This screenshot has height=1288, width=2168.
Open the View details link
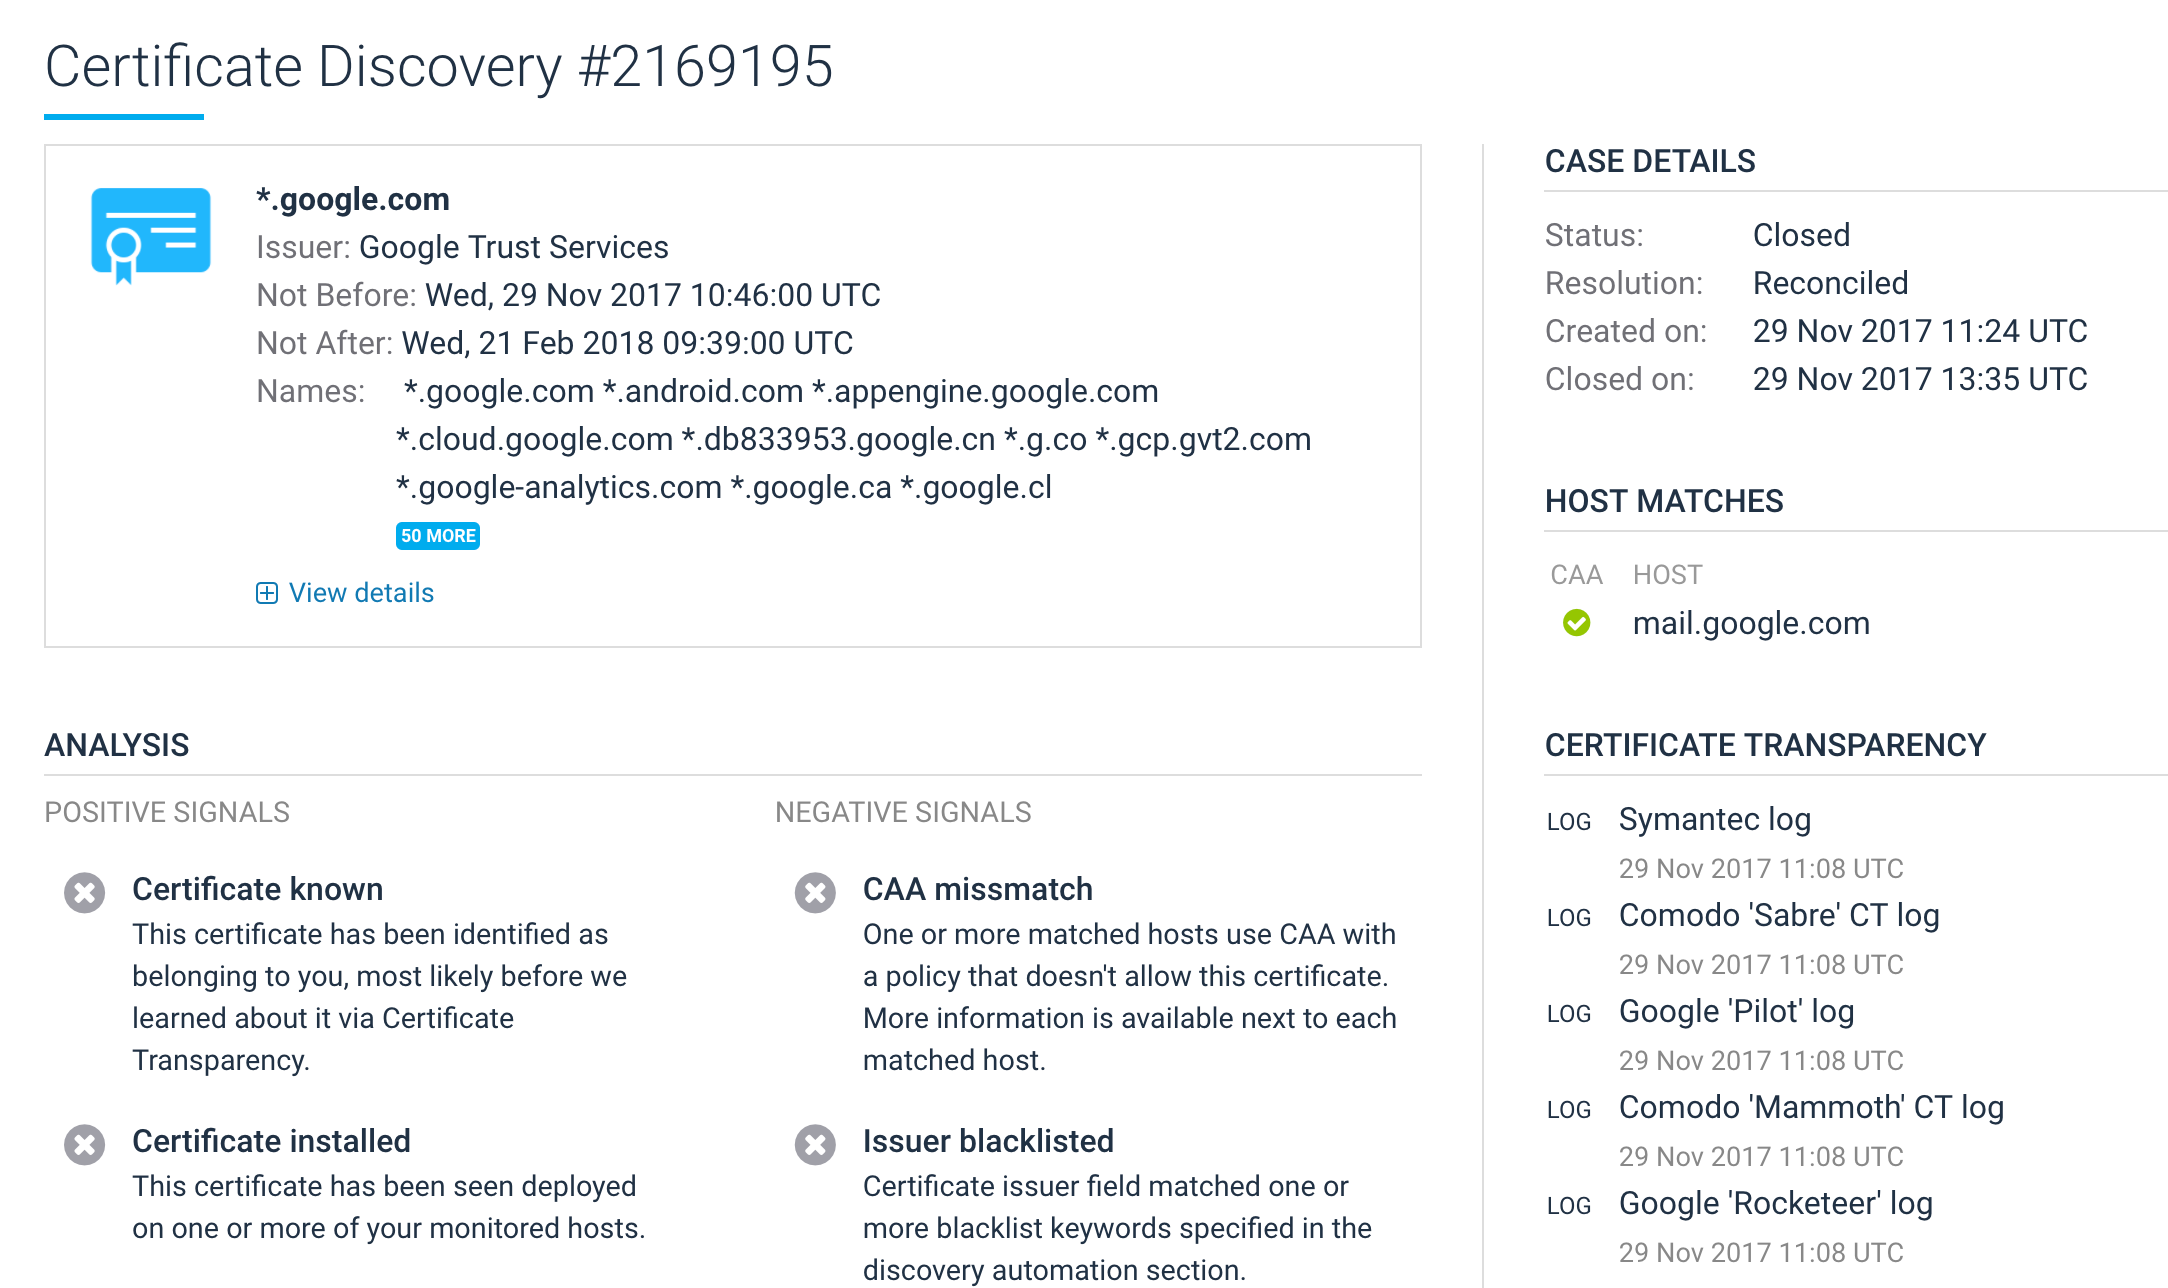pyautogui.click(x=361, y=593)
